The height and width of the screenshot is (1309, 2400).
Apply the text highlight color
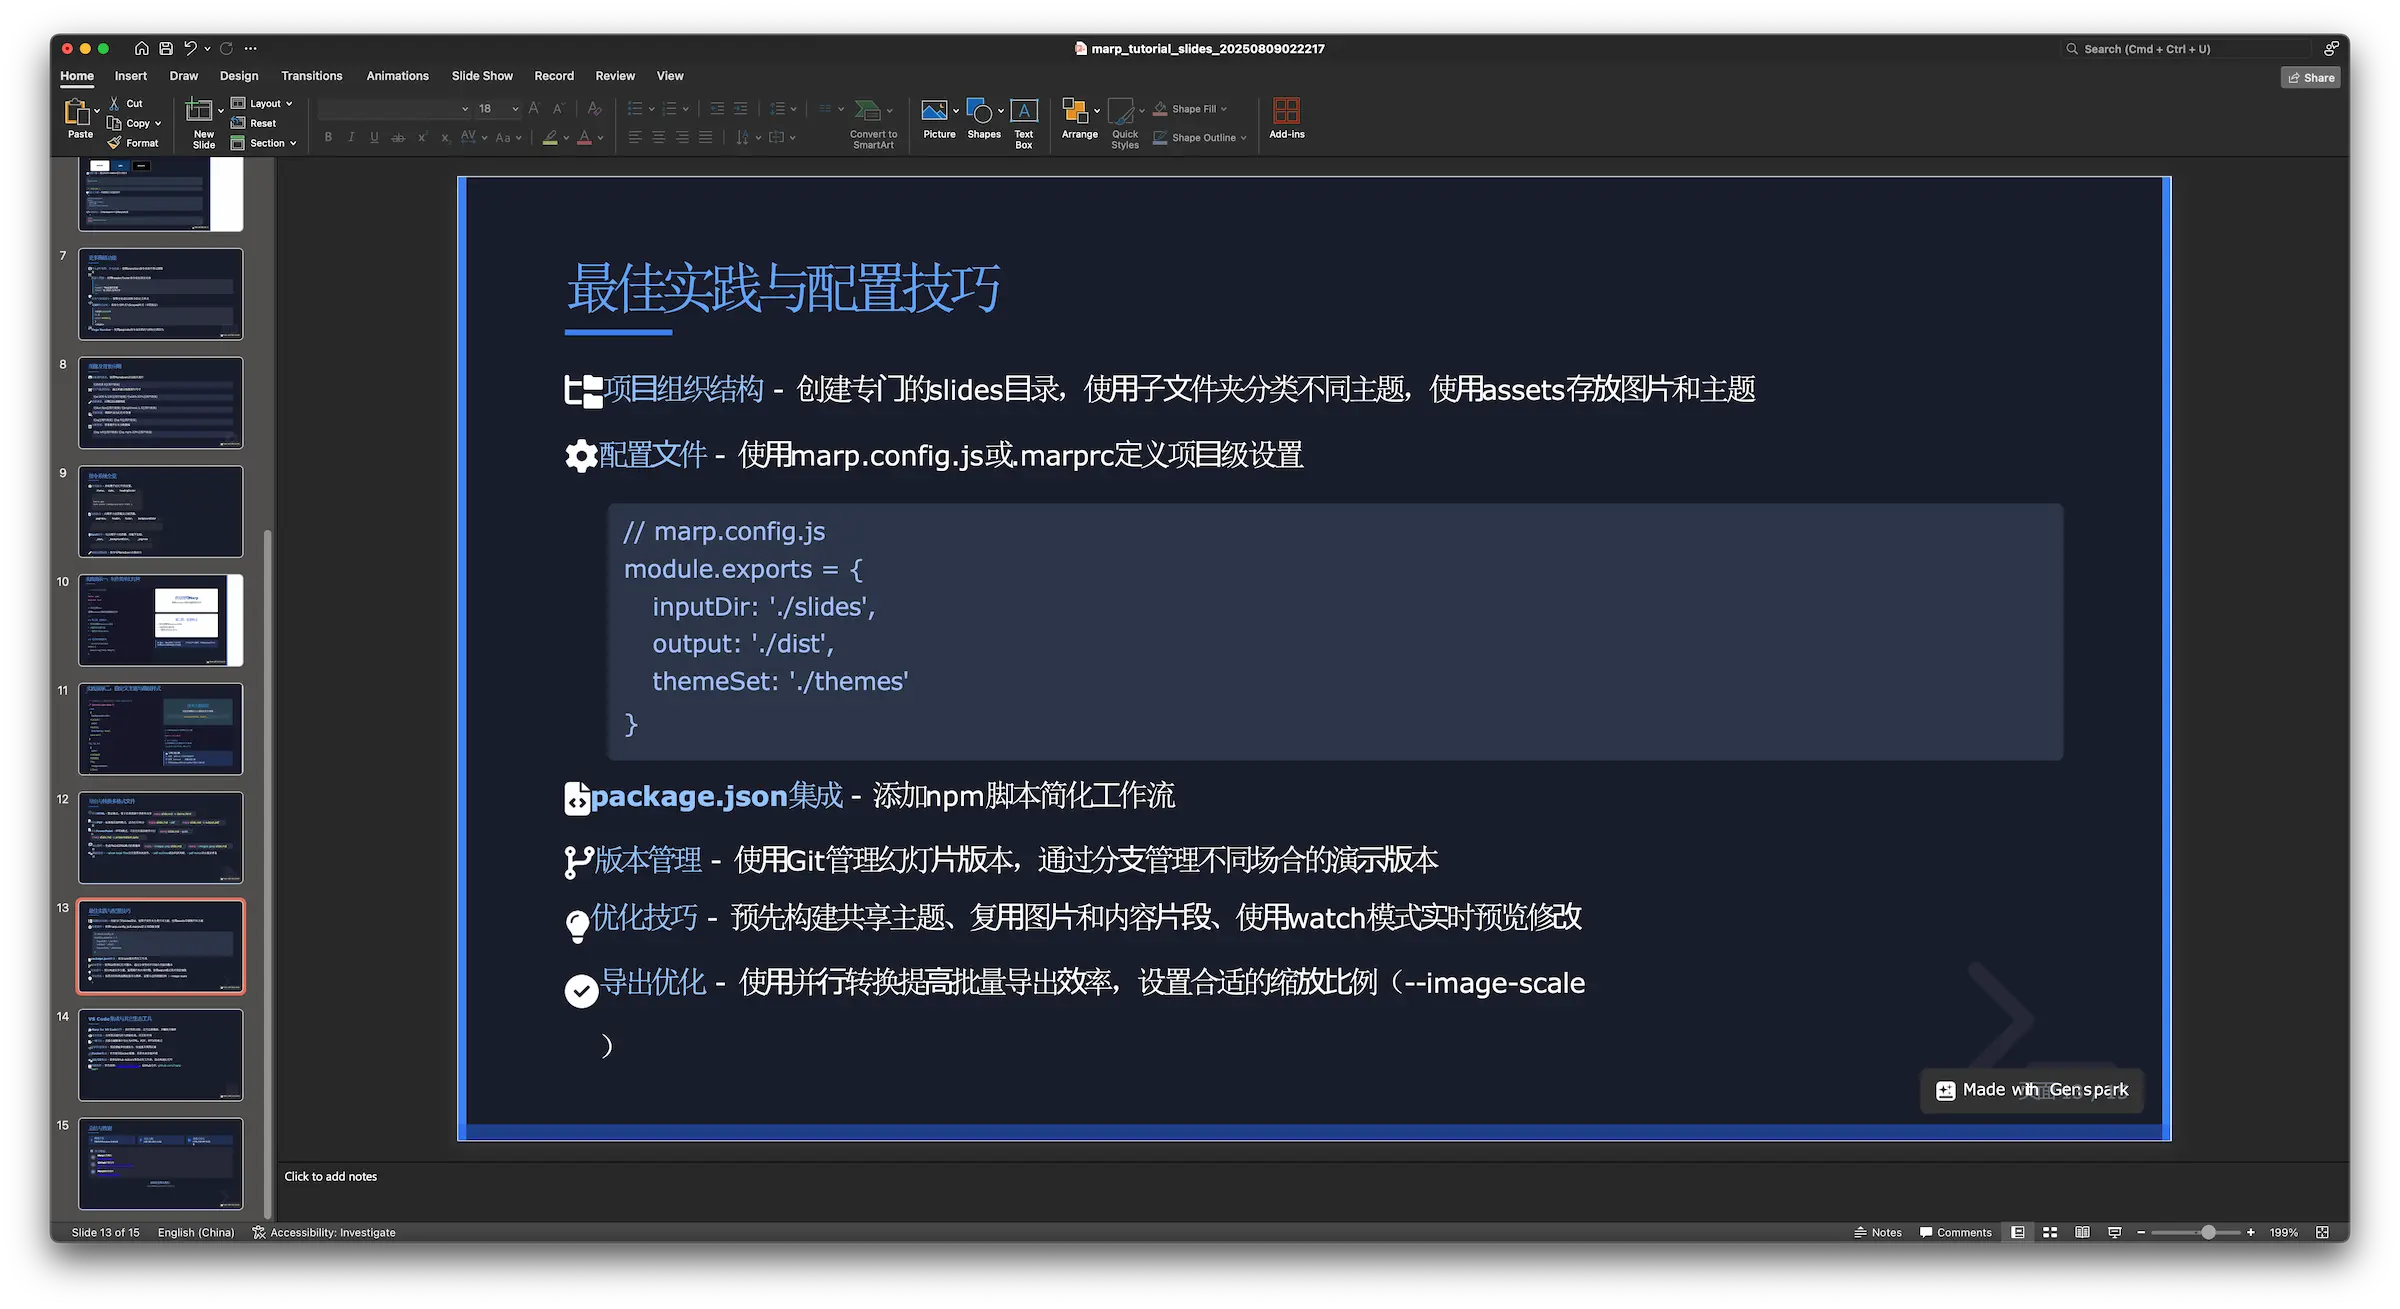pyautogui.click(x=550, y=137)
